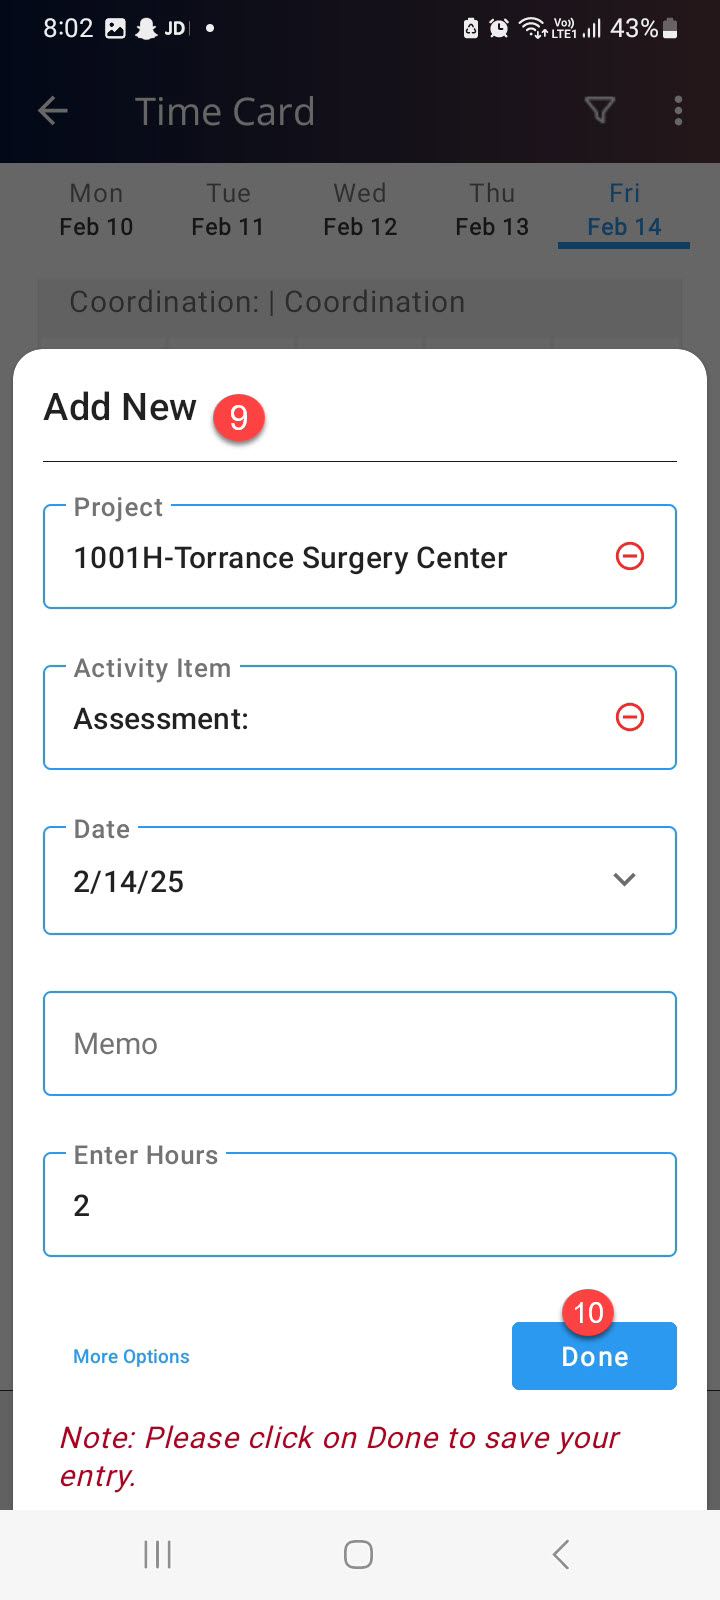Tap Android recent apps navigation icon
Screen dimensions: 720x1600
pos(158,1554)
